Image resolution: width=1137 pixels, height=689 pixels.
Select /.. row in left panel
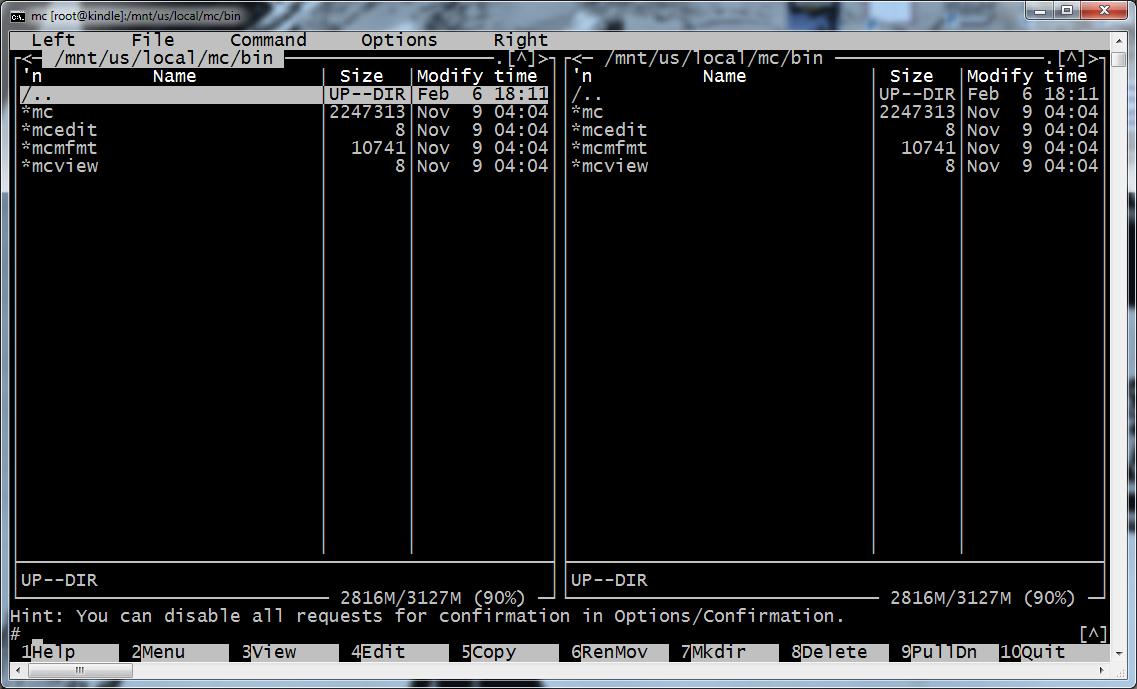coord(284,94)
